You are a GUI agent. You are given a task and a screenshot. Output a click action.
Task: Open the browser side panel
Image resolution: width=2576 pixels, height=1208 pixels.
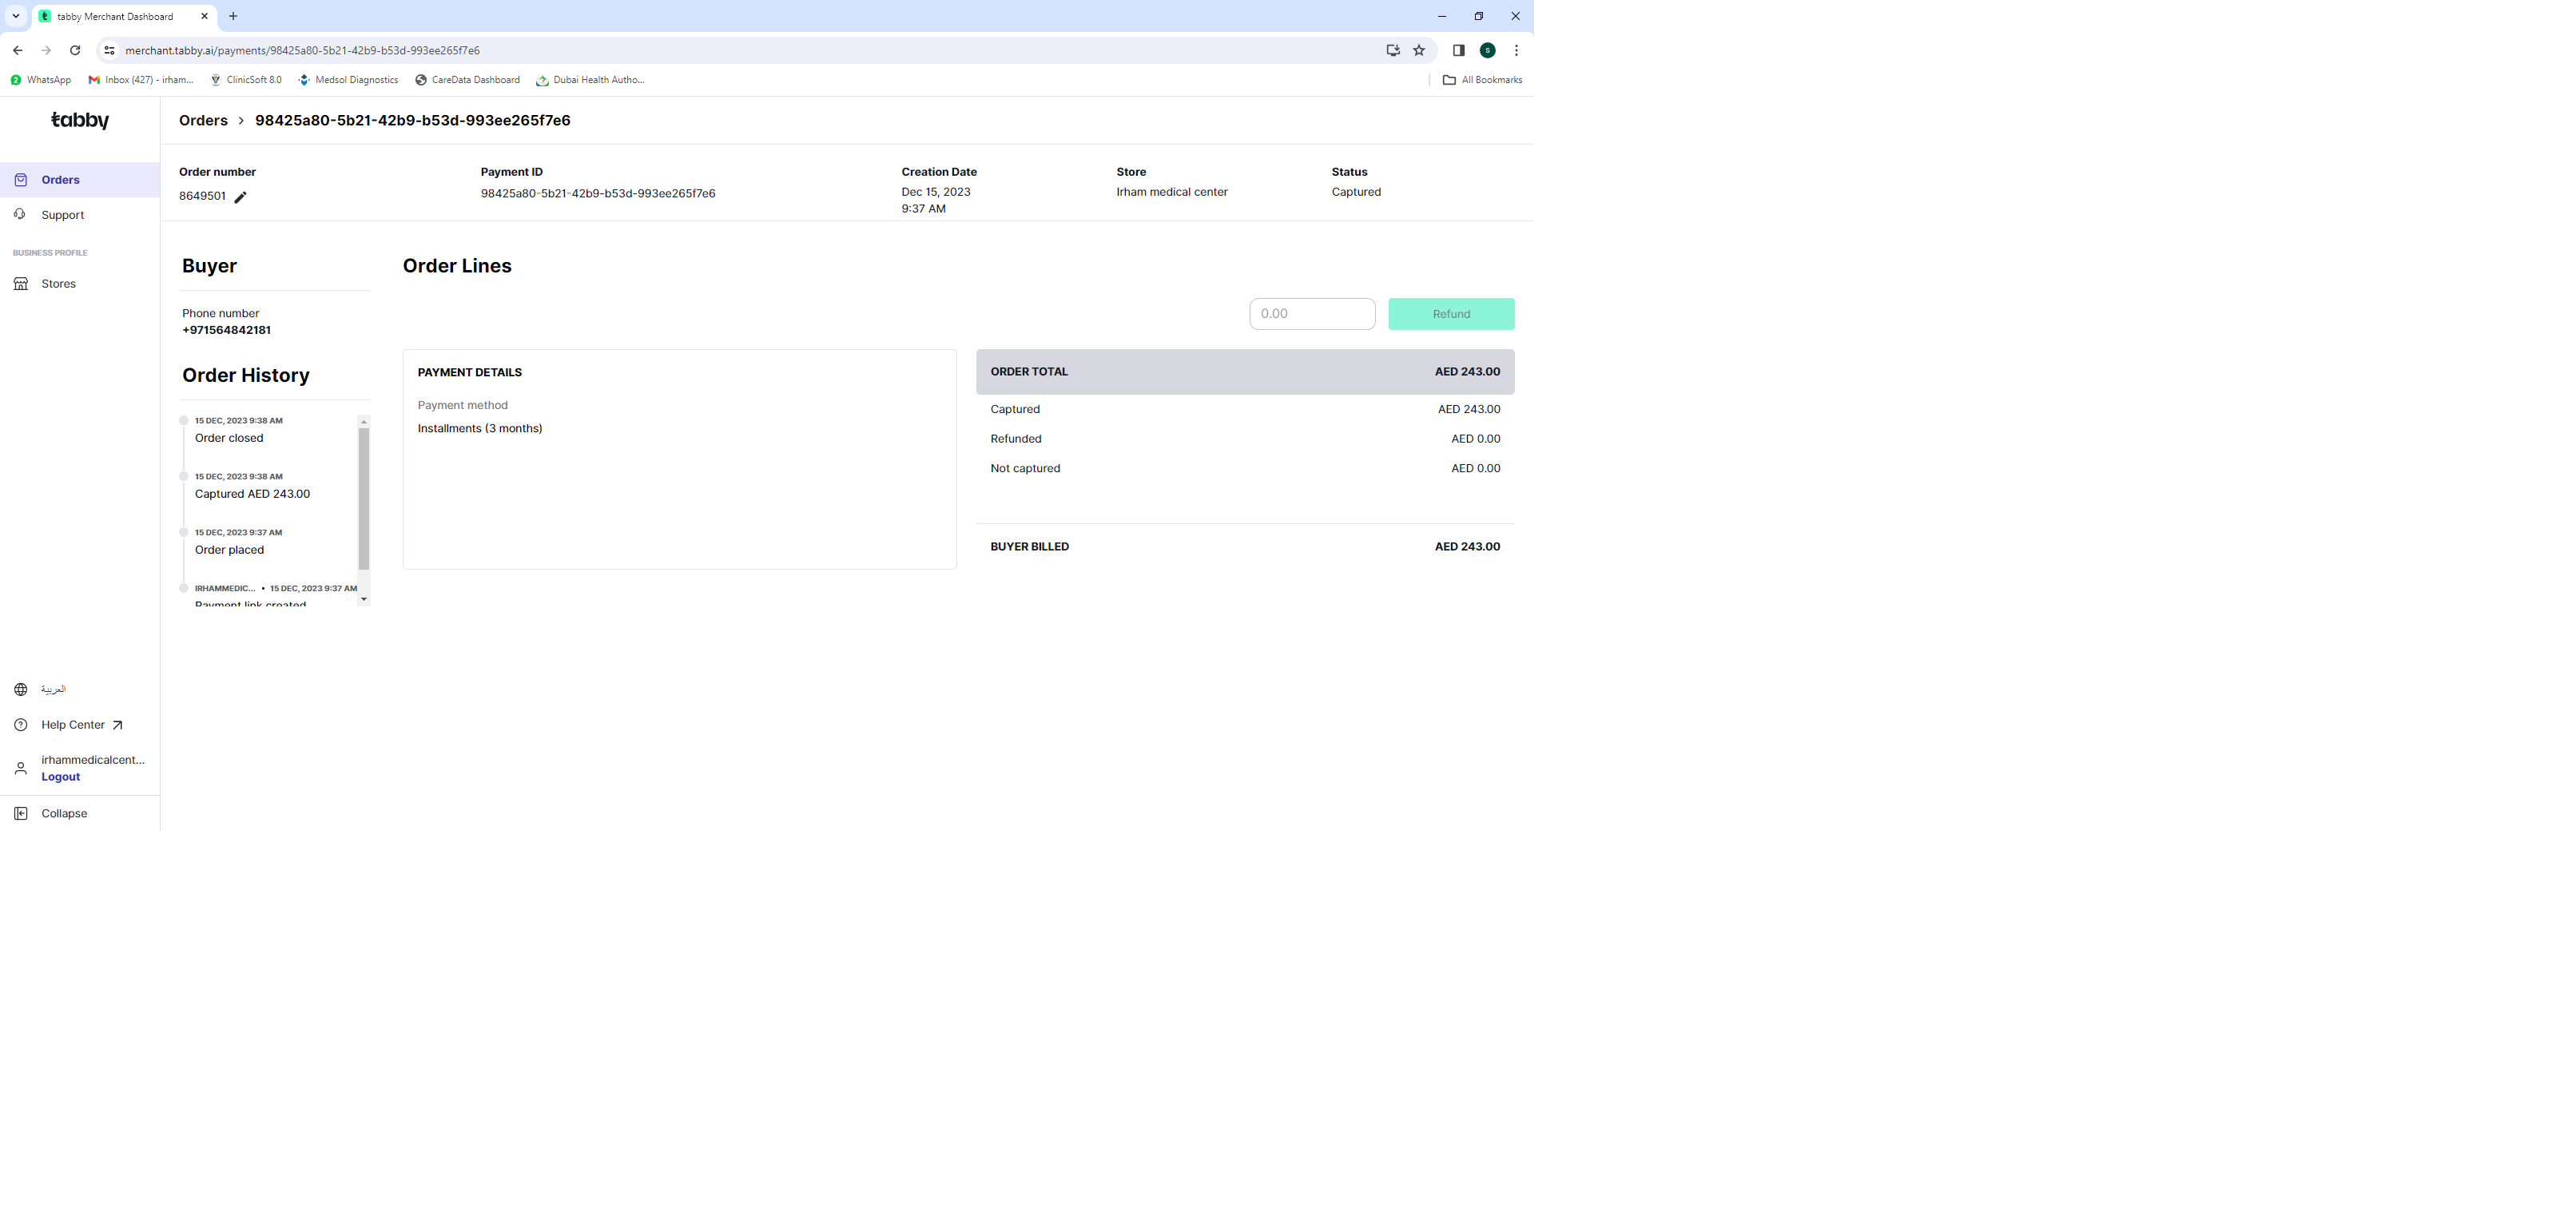click(1458, 50)
